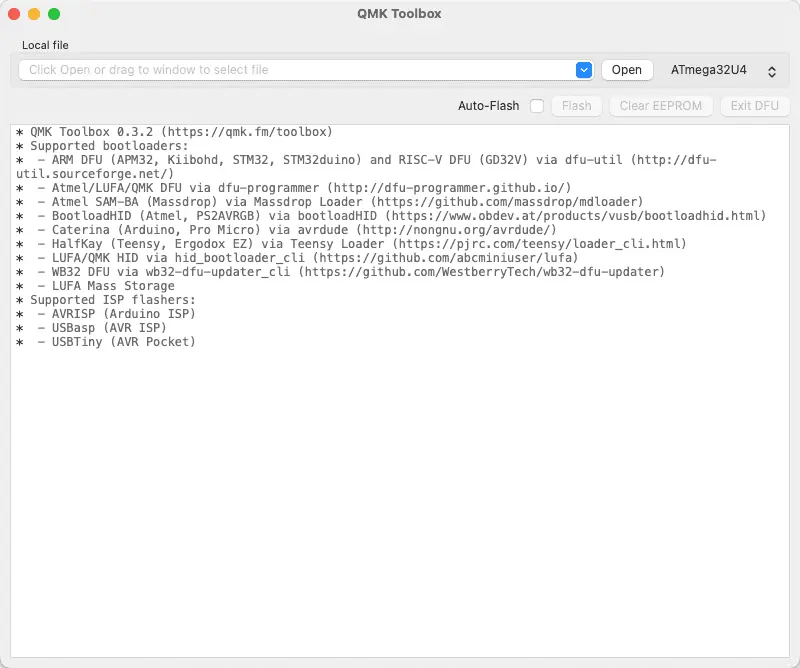Expand the local file history dropdown arrow
This screenshot has width=800, height=668.
(584, 70)
